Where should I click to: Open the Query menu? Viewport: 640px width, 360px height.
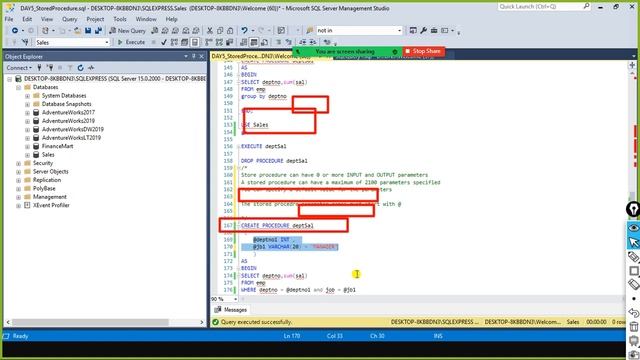[69, 19]
